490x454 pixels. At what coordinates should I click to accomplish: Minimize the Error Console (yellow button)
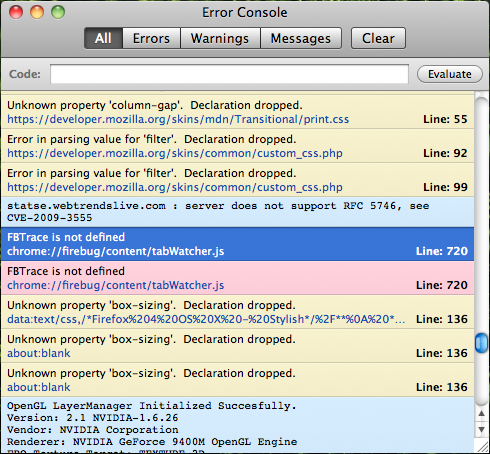point(37,12)
